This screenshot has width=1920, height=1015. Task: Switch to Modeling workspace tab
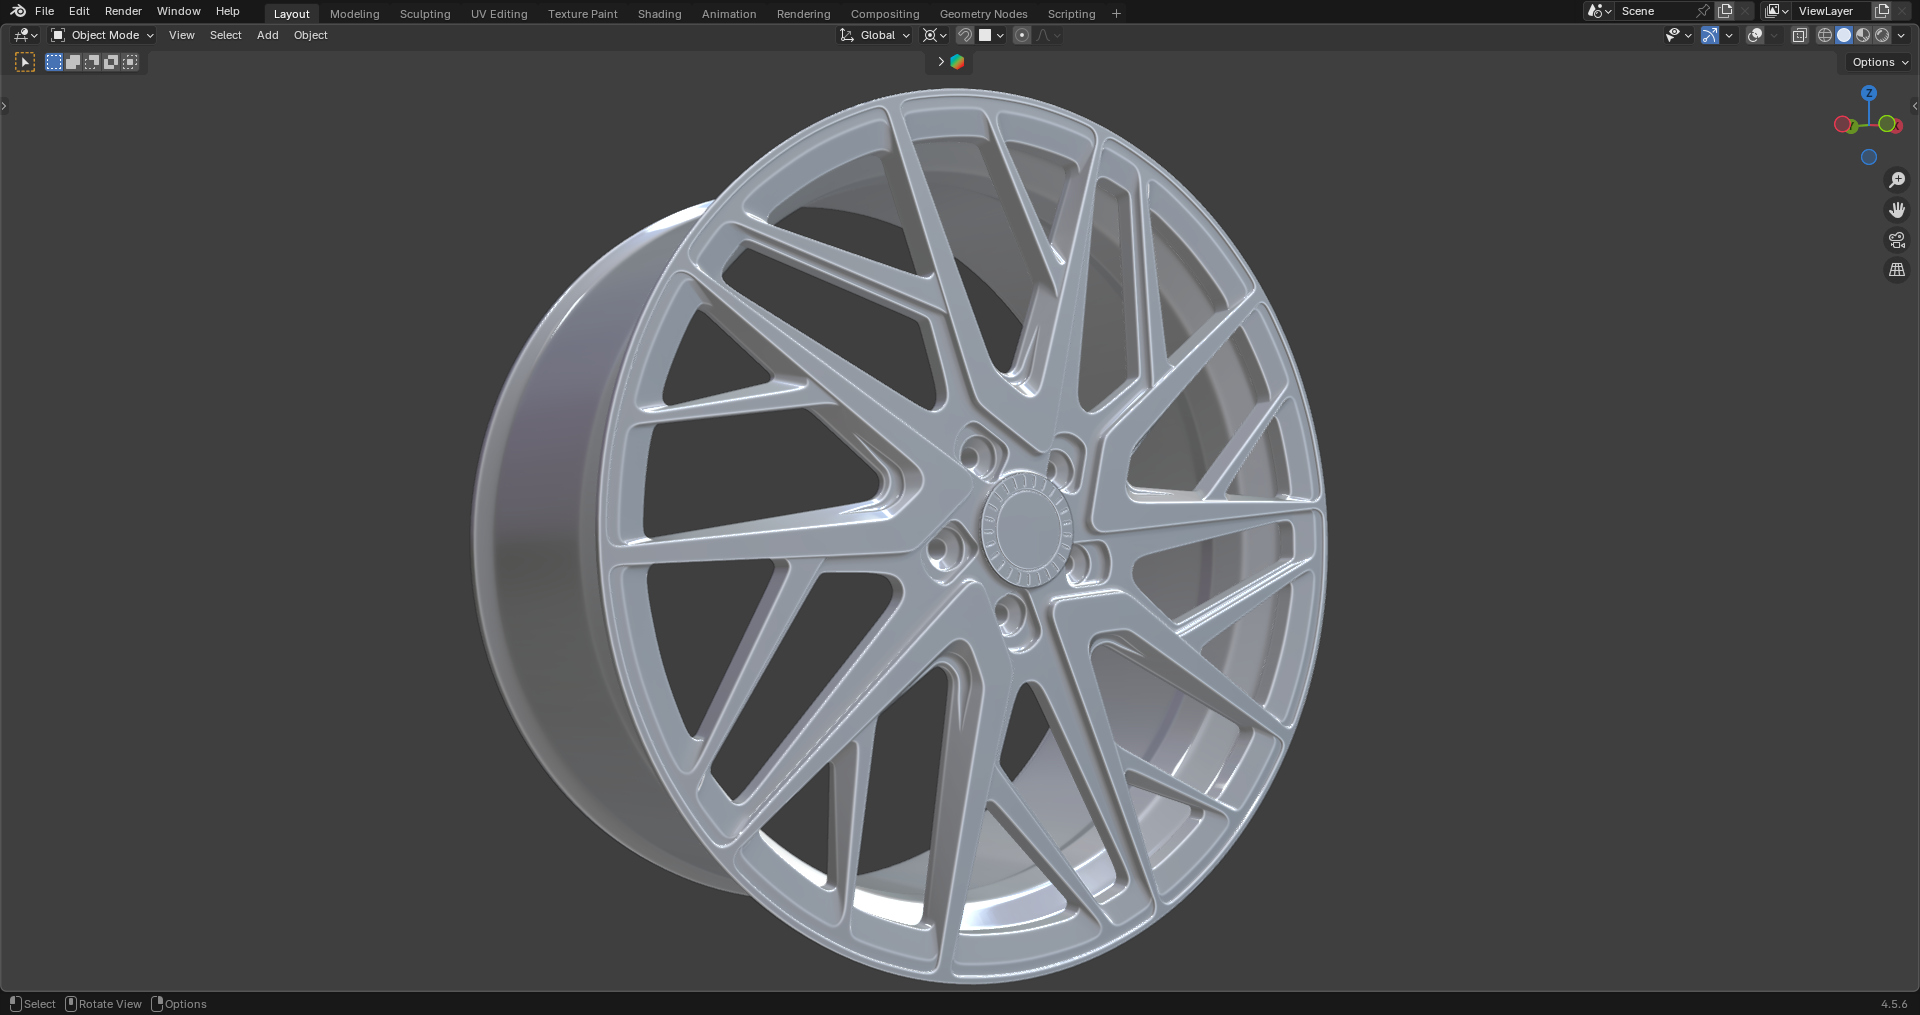point(355,14)
